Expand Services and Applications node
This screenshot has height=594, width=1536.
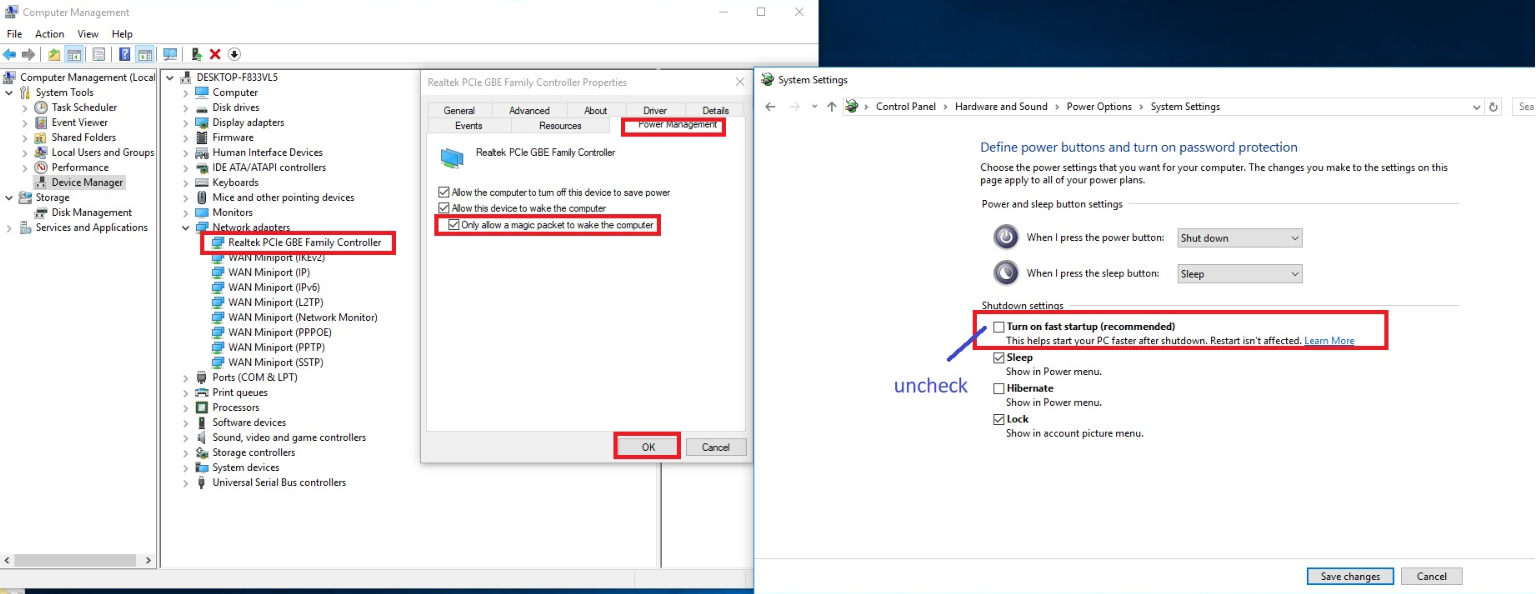(x=10, y=227)
